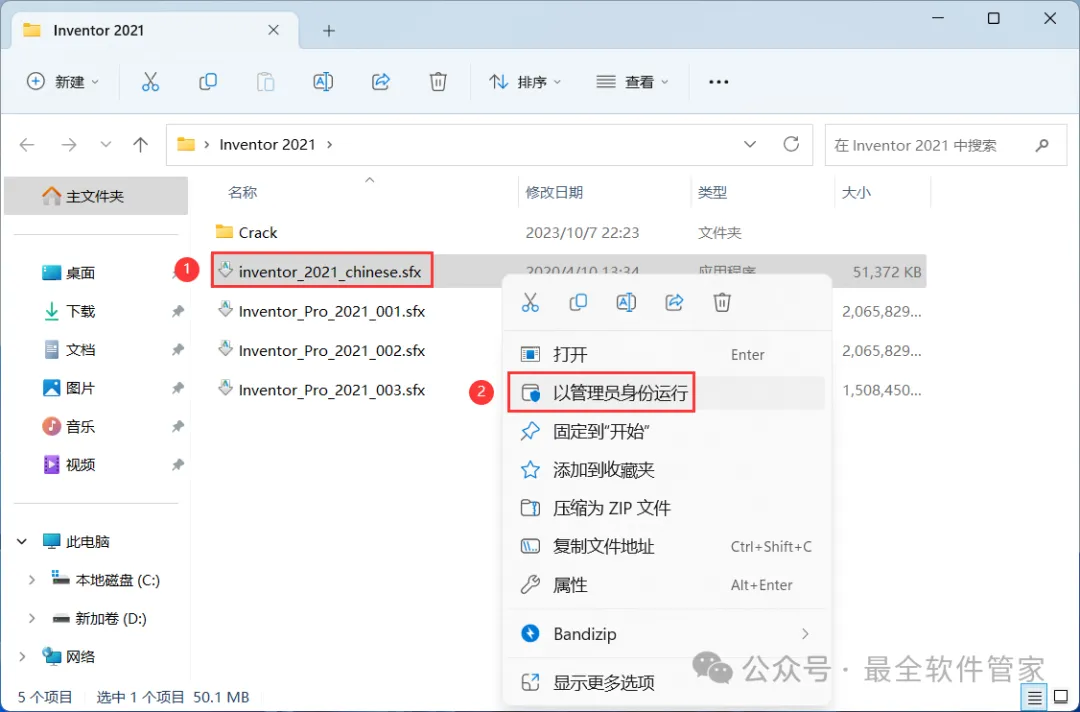The height and width of the screenshot is (712, 1080).
Task: Open the 新建 dropdown
Action: [63, 82]
